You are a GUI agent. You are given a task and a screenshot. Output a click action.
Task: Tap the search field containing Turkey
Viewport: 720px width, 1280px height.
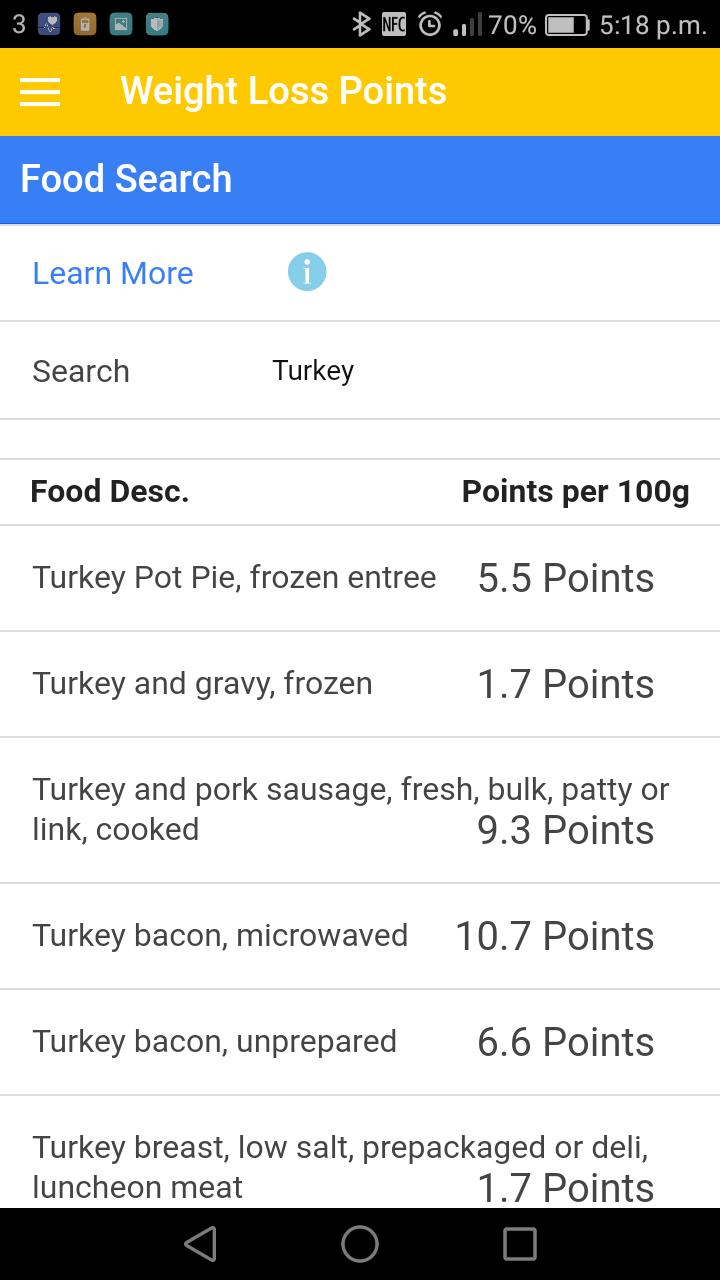click(490, 371)
